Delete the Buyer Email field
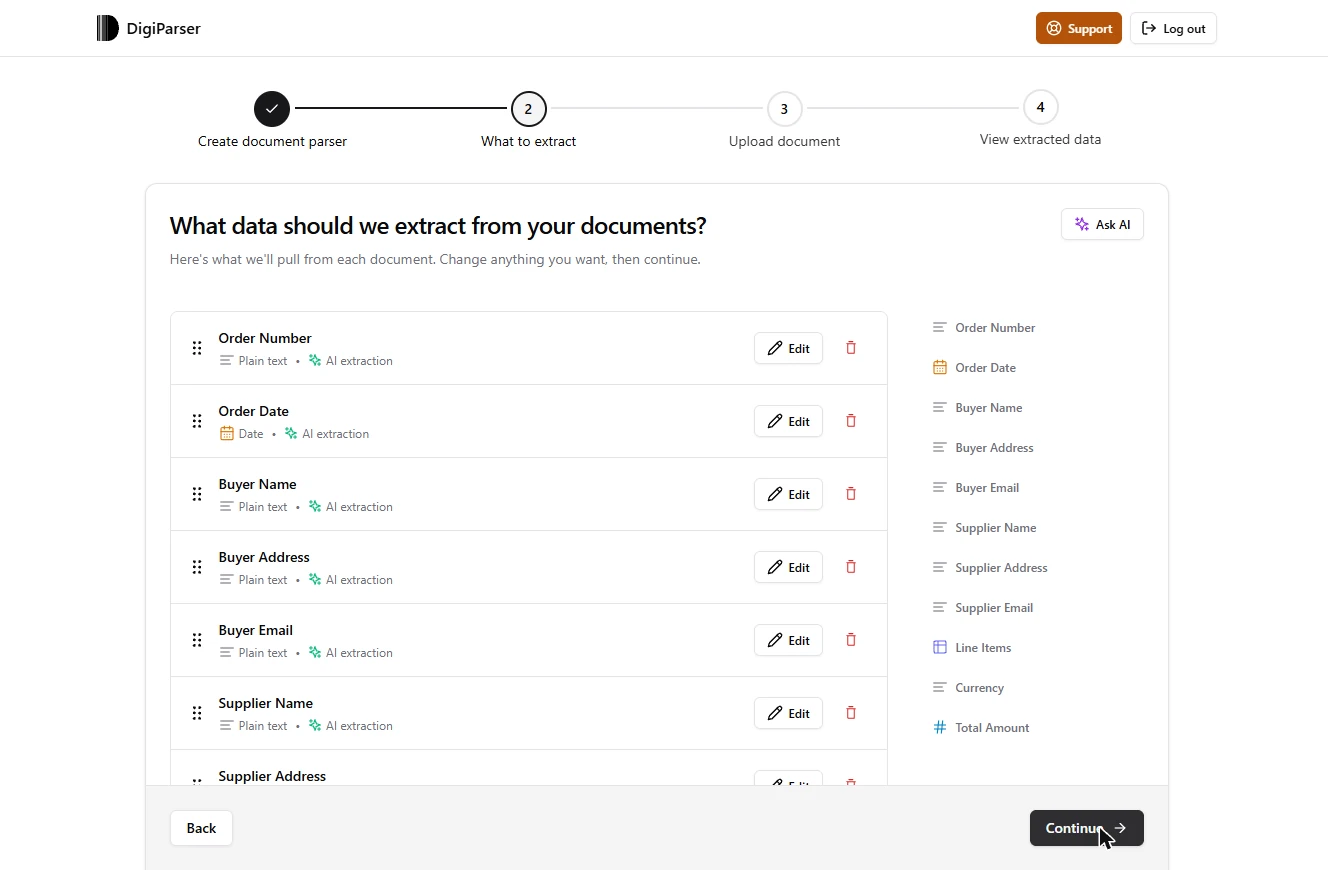Screen dimensions: 1328x870 coord(851,640)
